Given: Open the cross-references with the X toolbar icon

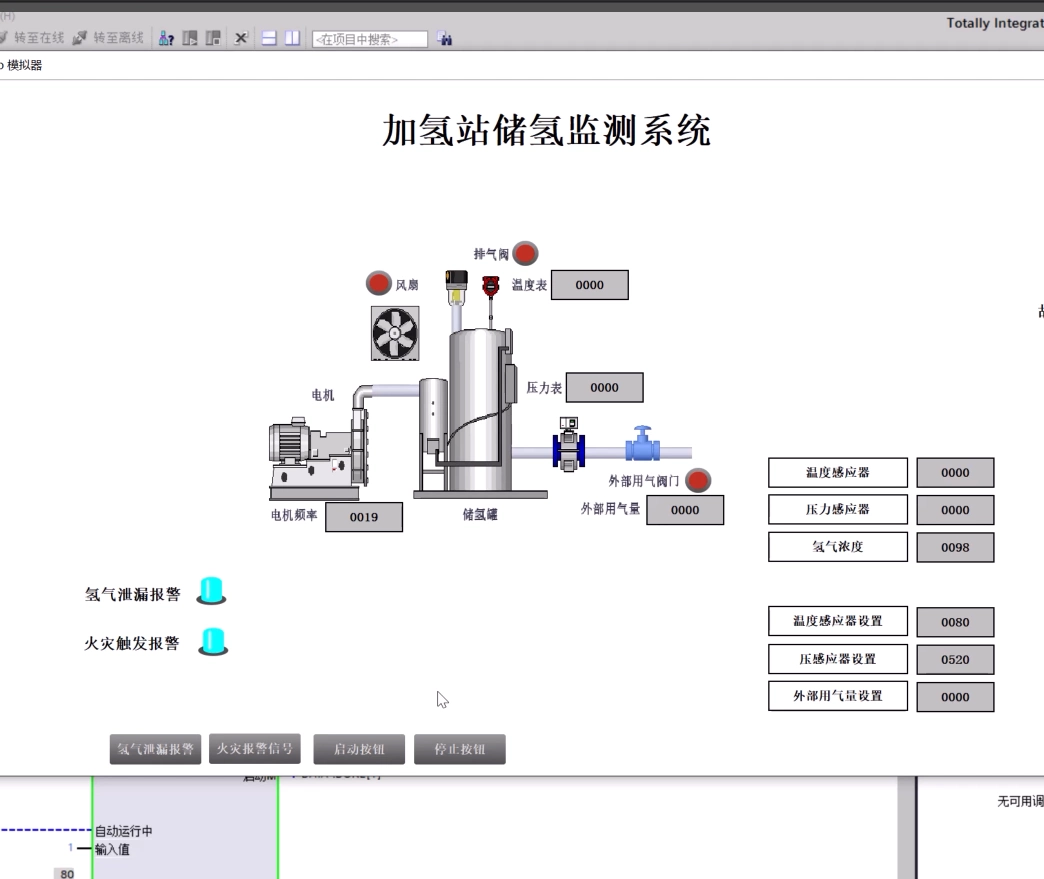Looking at the screenshot, I should click(x=240, y=38).
